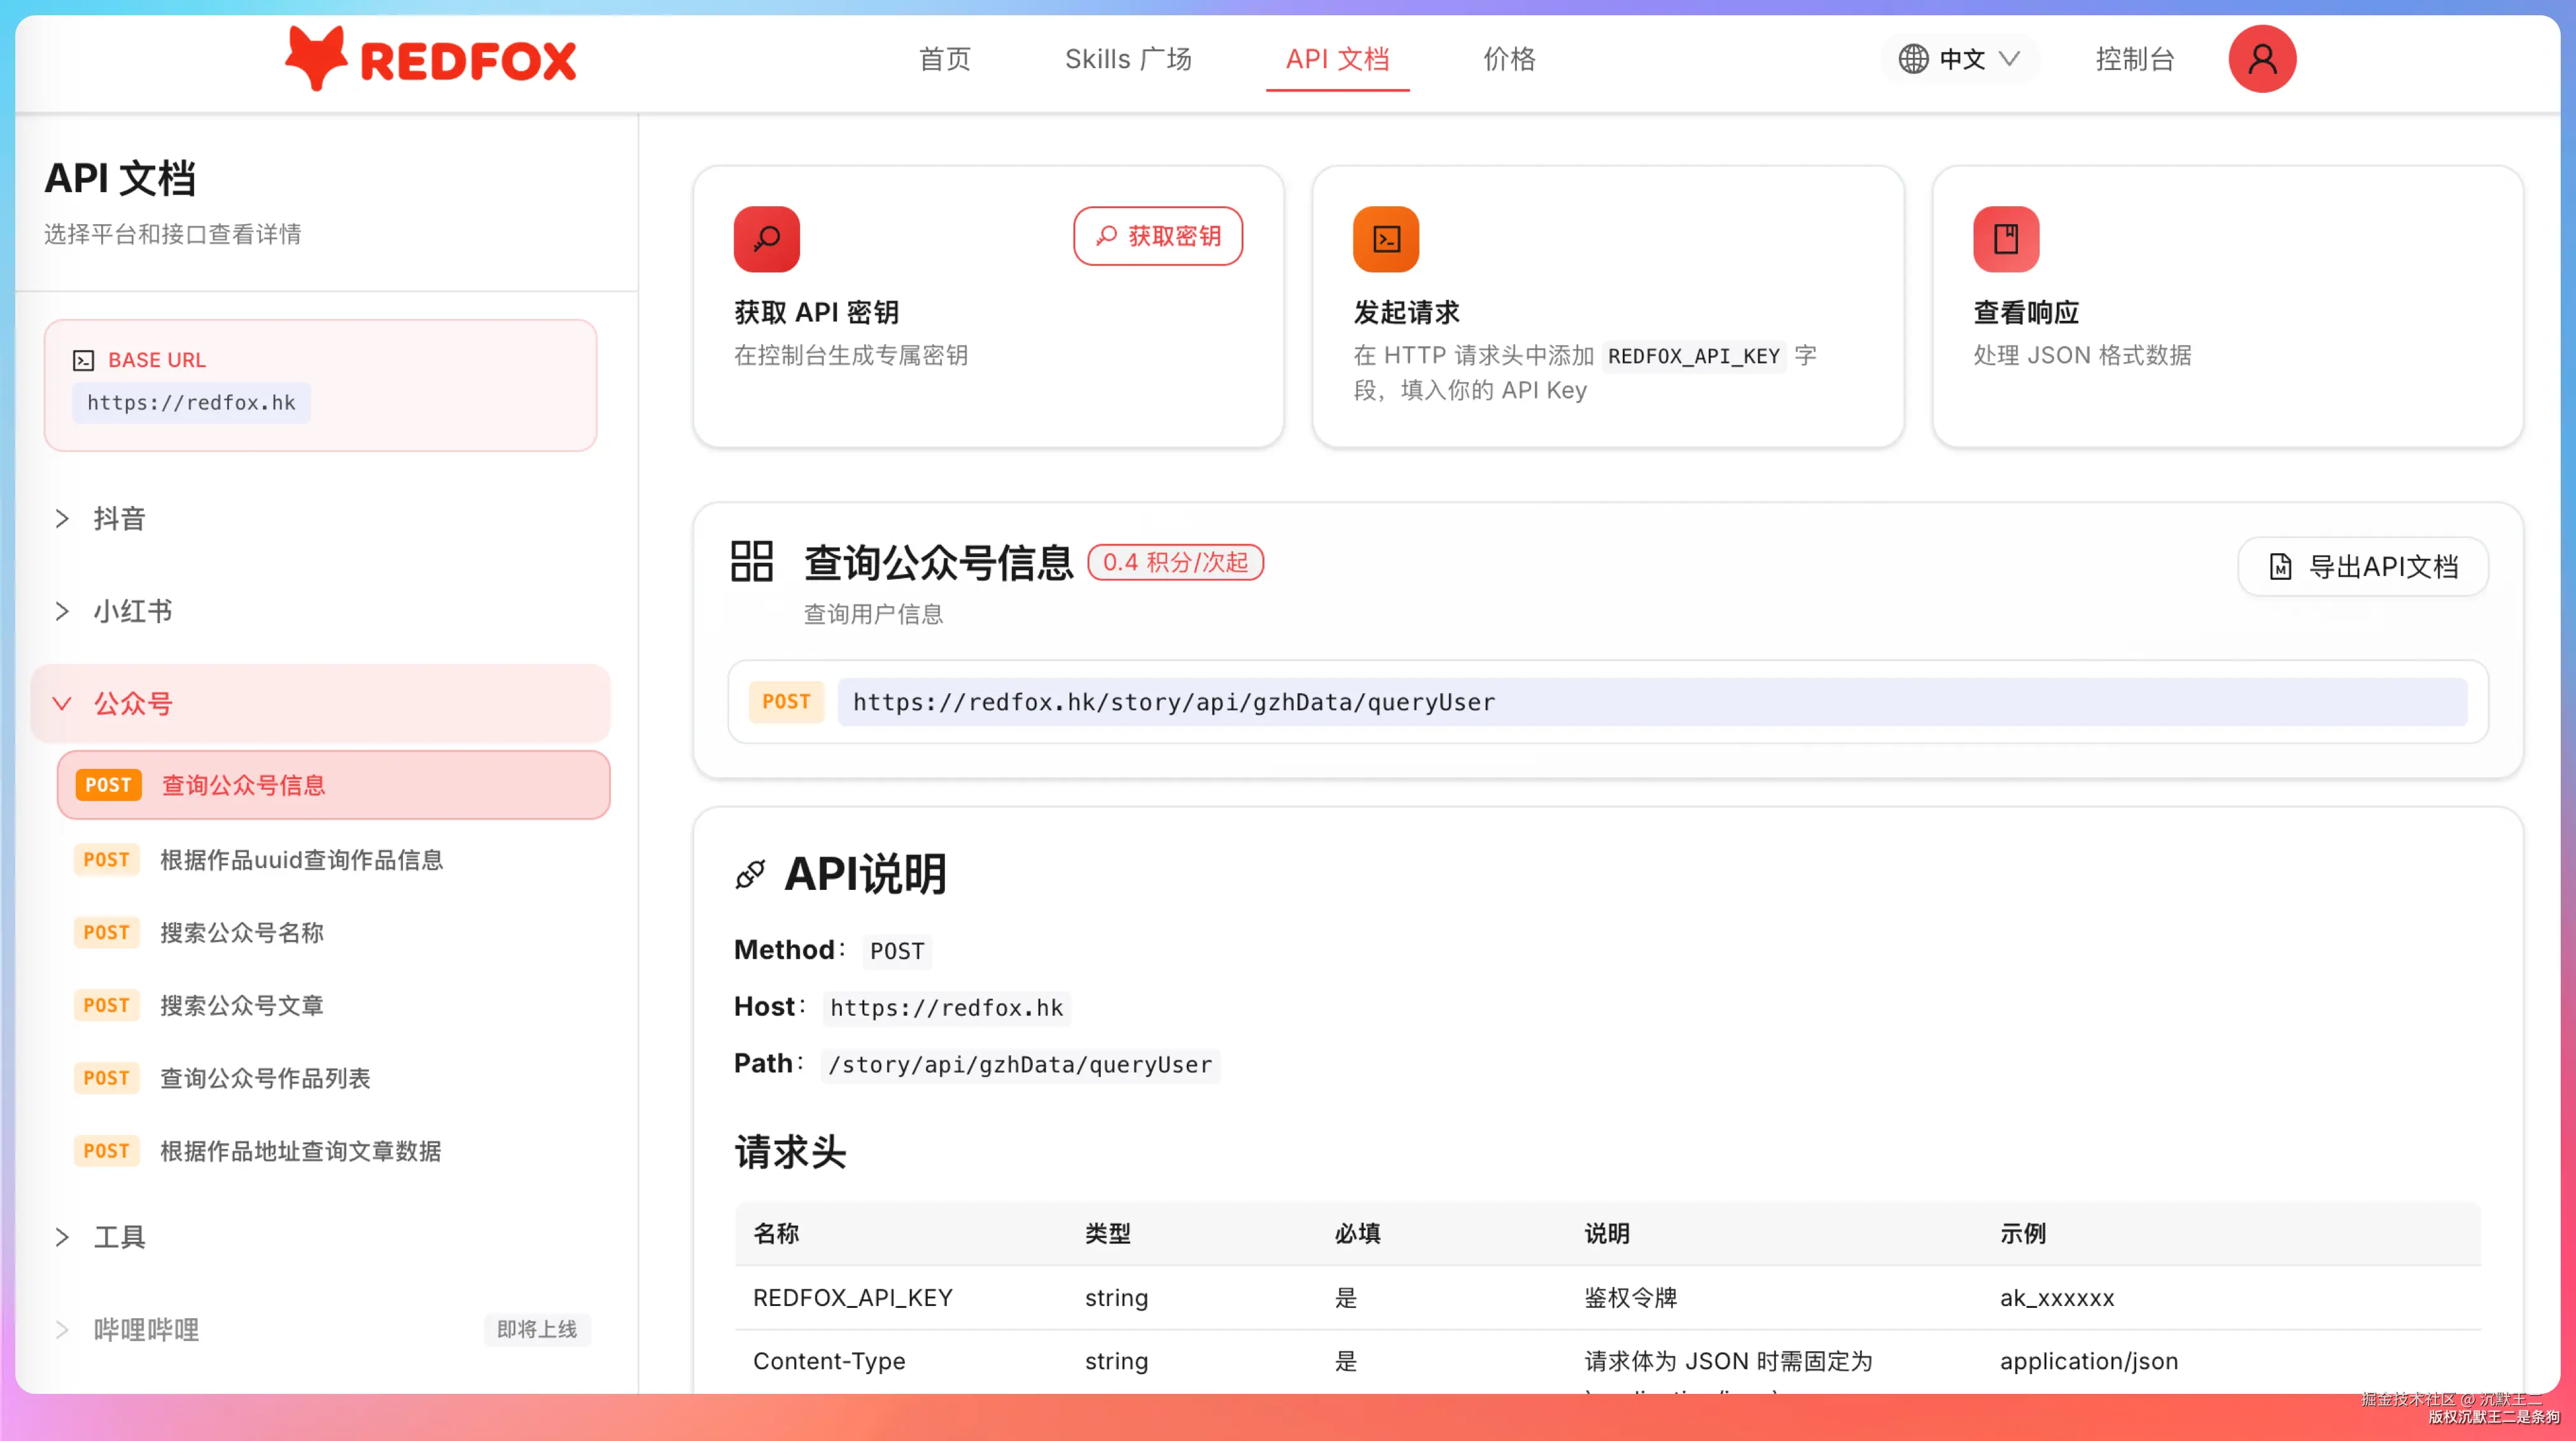Click the POST badge next to 搜索公众号文章
Screen dimensions: 2576x1441
coord(106,1005)
